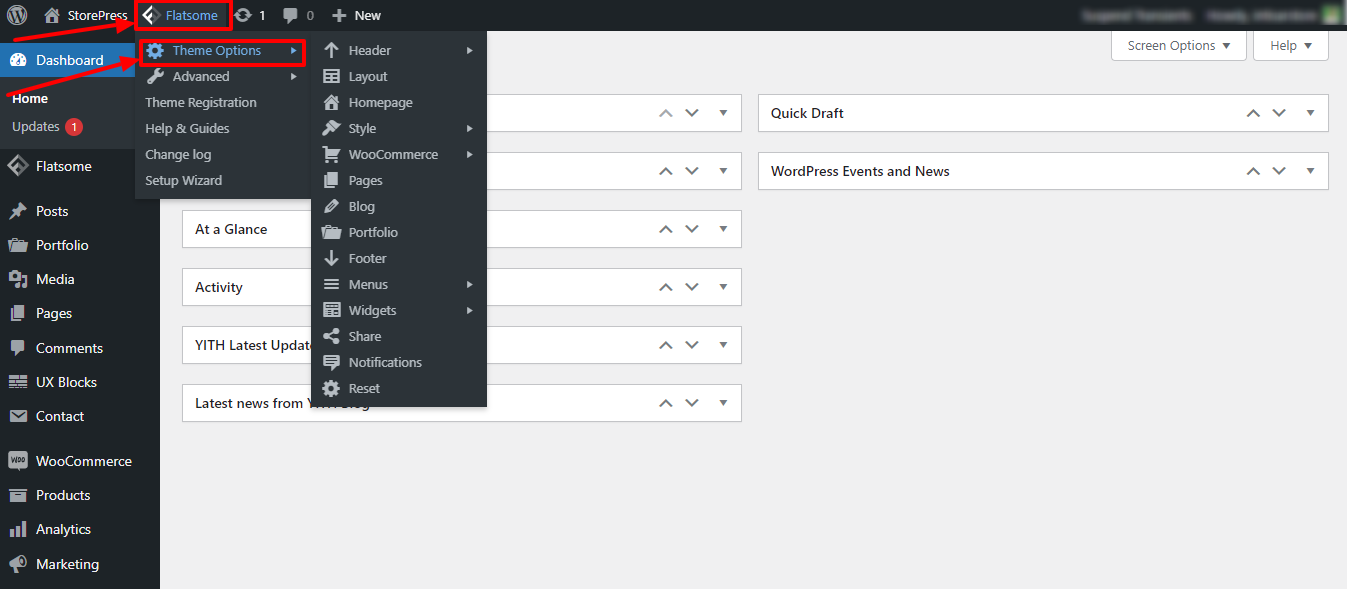This screenshot has width=1347, height=589.
Task: Open the comments bubble icon in admin bar
Action: point(290,14)
